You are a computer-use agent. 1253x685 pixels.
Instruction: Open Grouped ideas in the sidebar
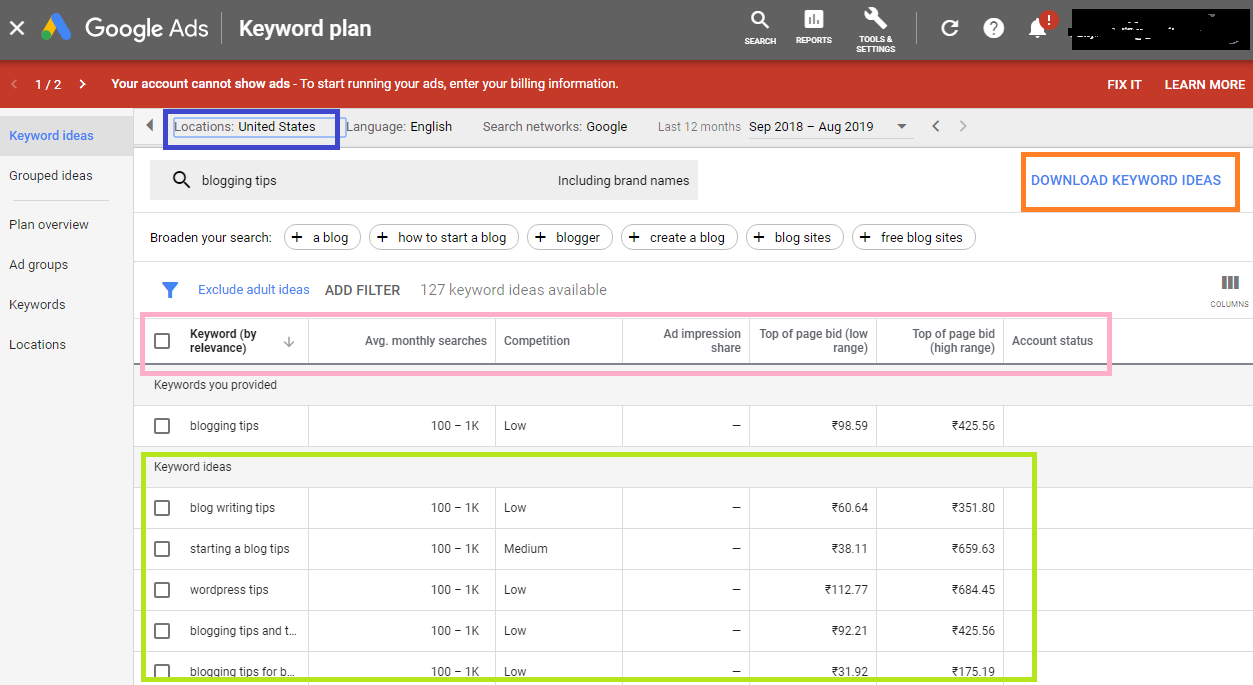[51, 176]
